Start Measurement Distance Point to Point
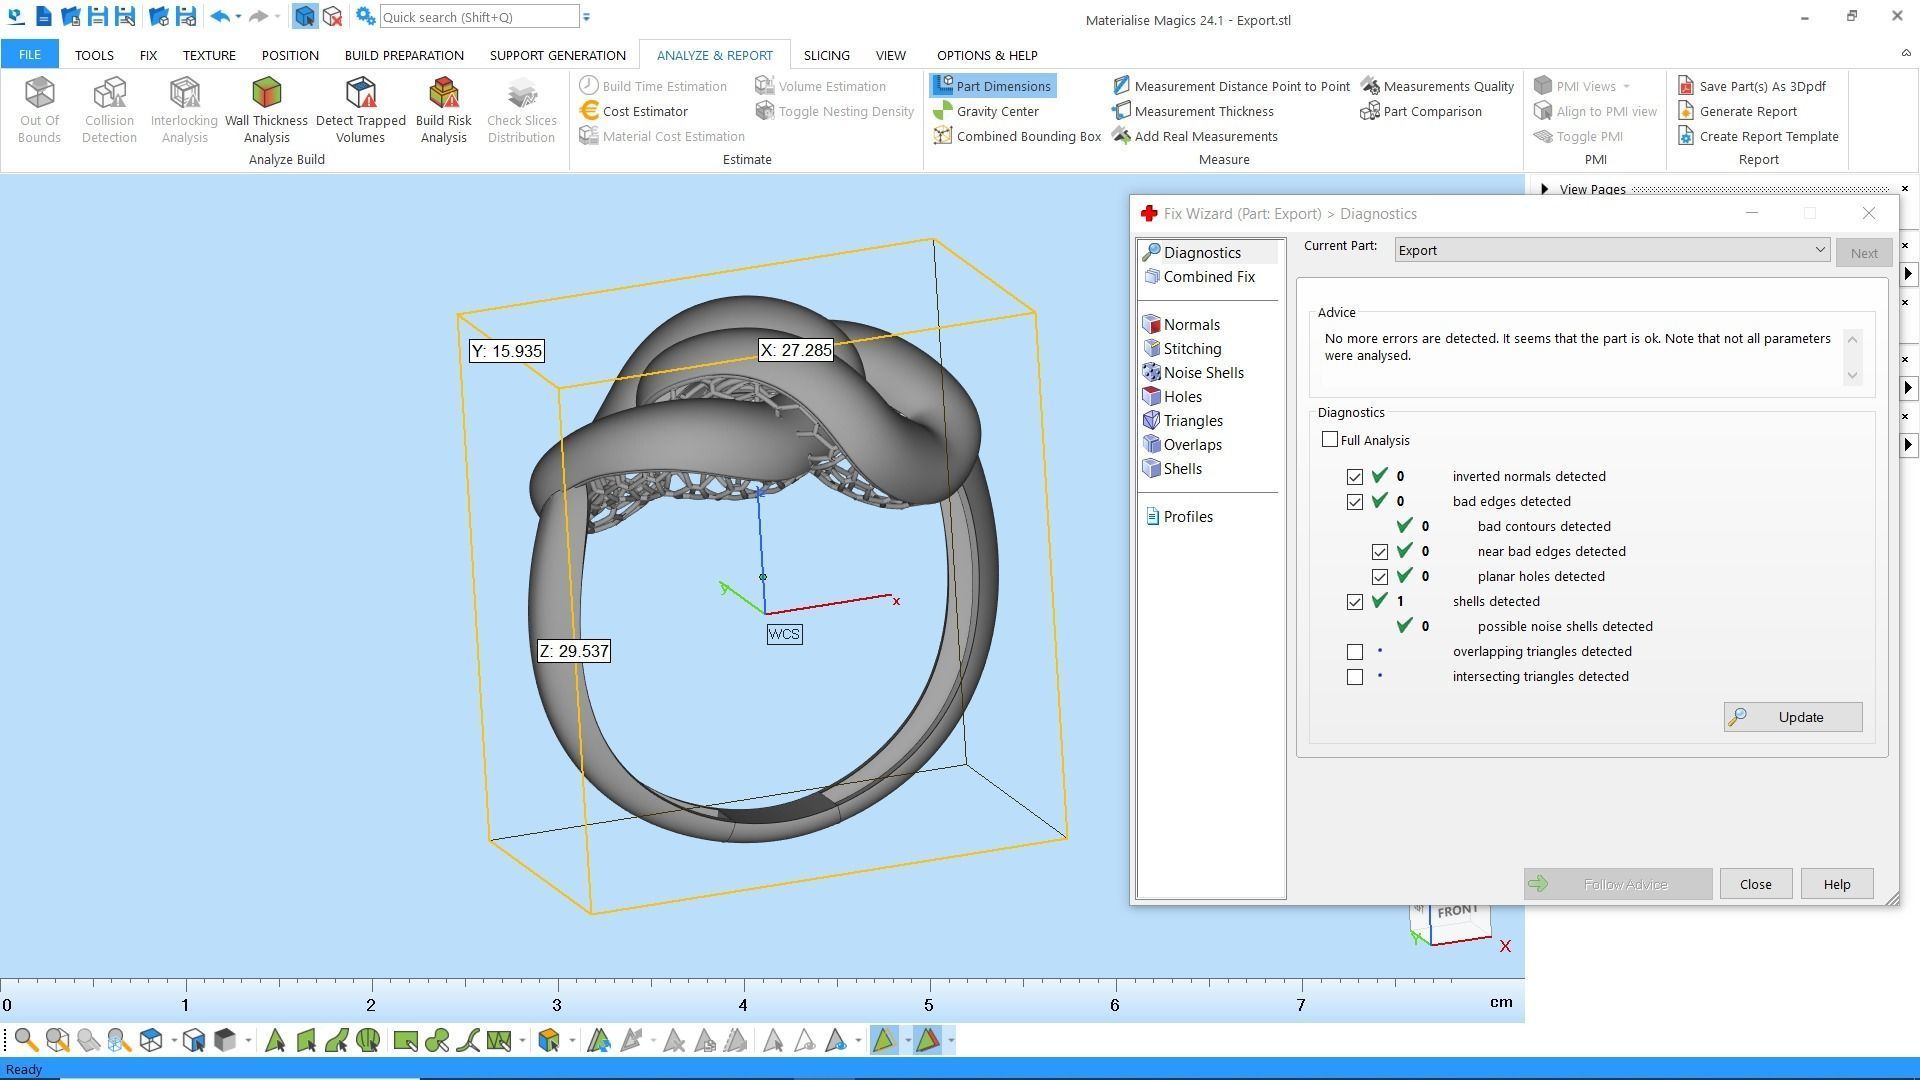 (x=1230, y=86)
